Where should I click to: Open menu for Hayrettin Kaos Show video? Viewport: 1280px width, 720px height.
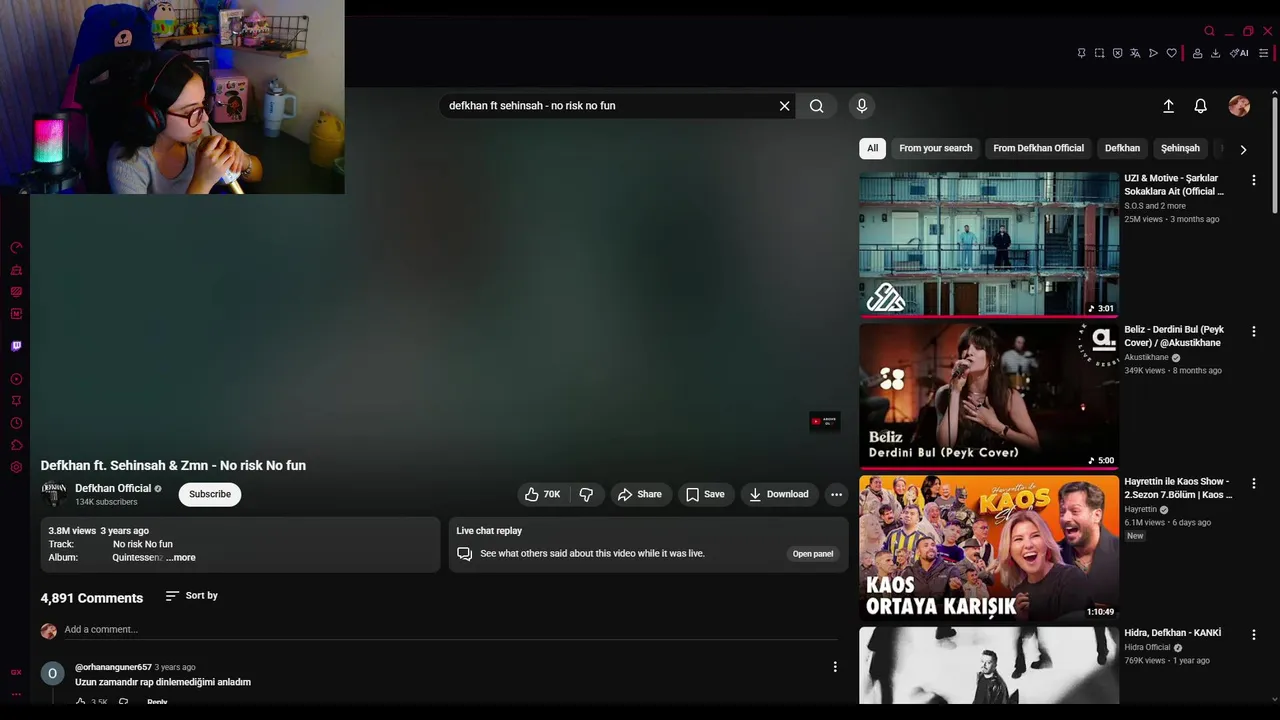tap(1253, 483)
